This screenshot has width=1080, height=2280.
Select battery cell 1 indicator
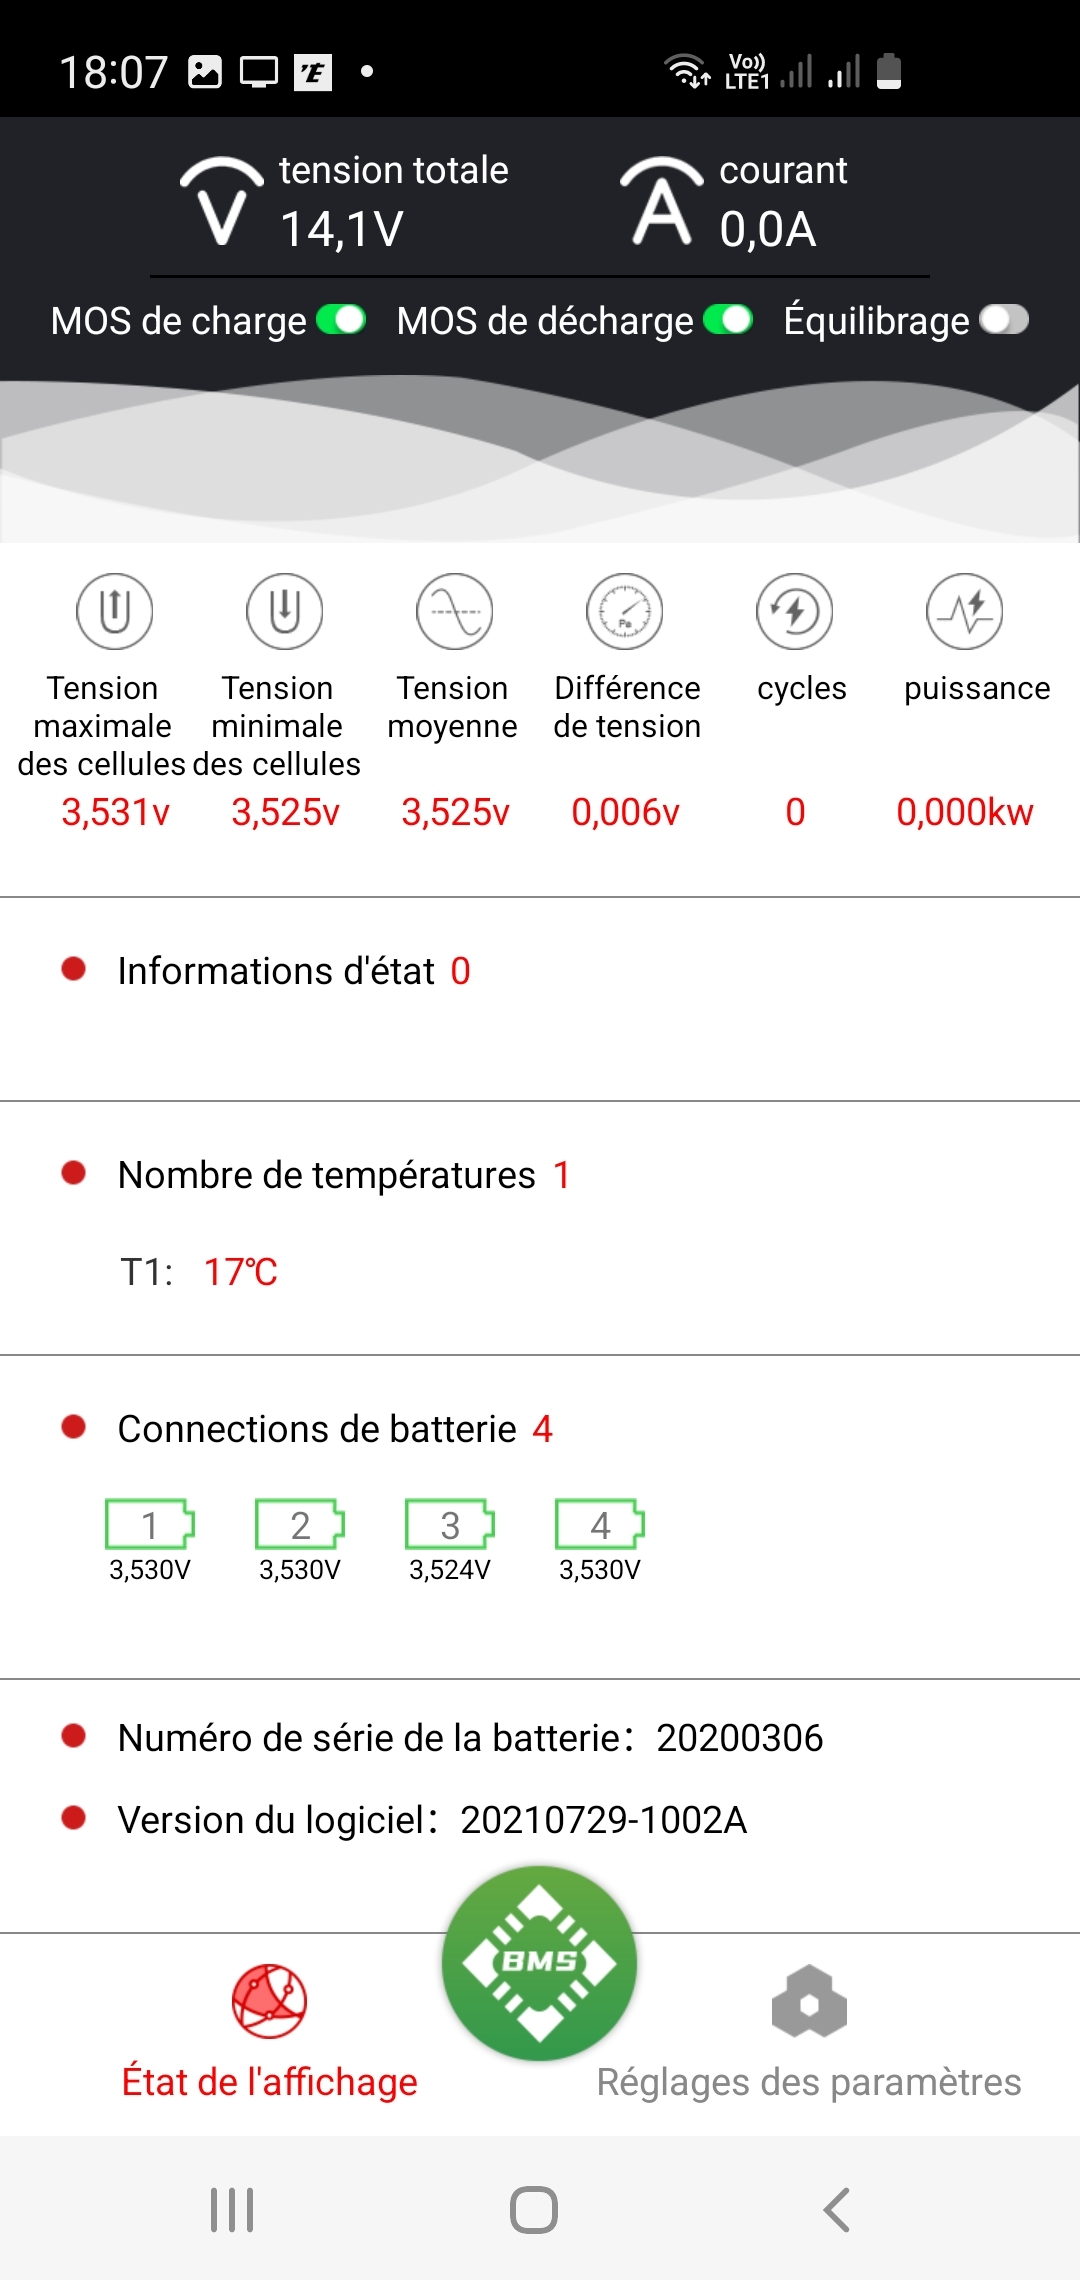point(150,1525)
